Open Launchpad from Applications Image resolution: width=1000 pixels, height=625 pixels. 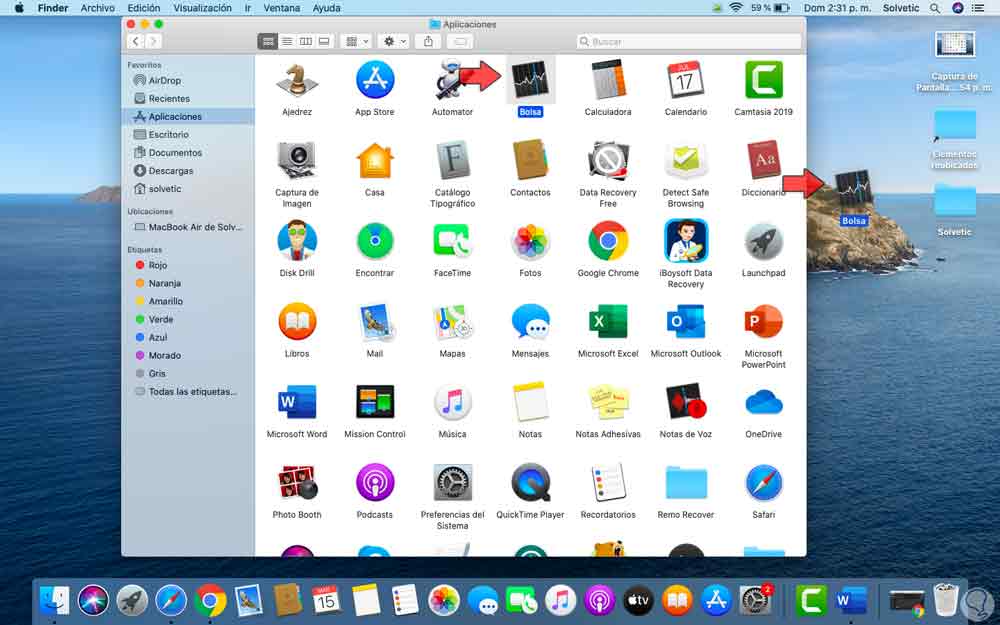tap(763, 243)
